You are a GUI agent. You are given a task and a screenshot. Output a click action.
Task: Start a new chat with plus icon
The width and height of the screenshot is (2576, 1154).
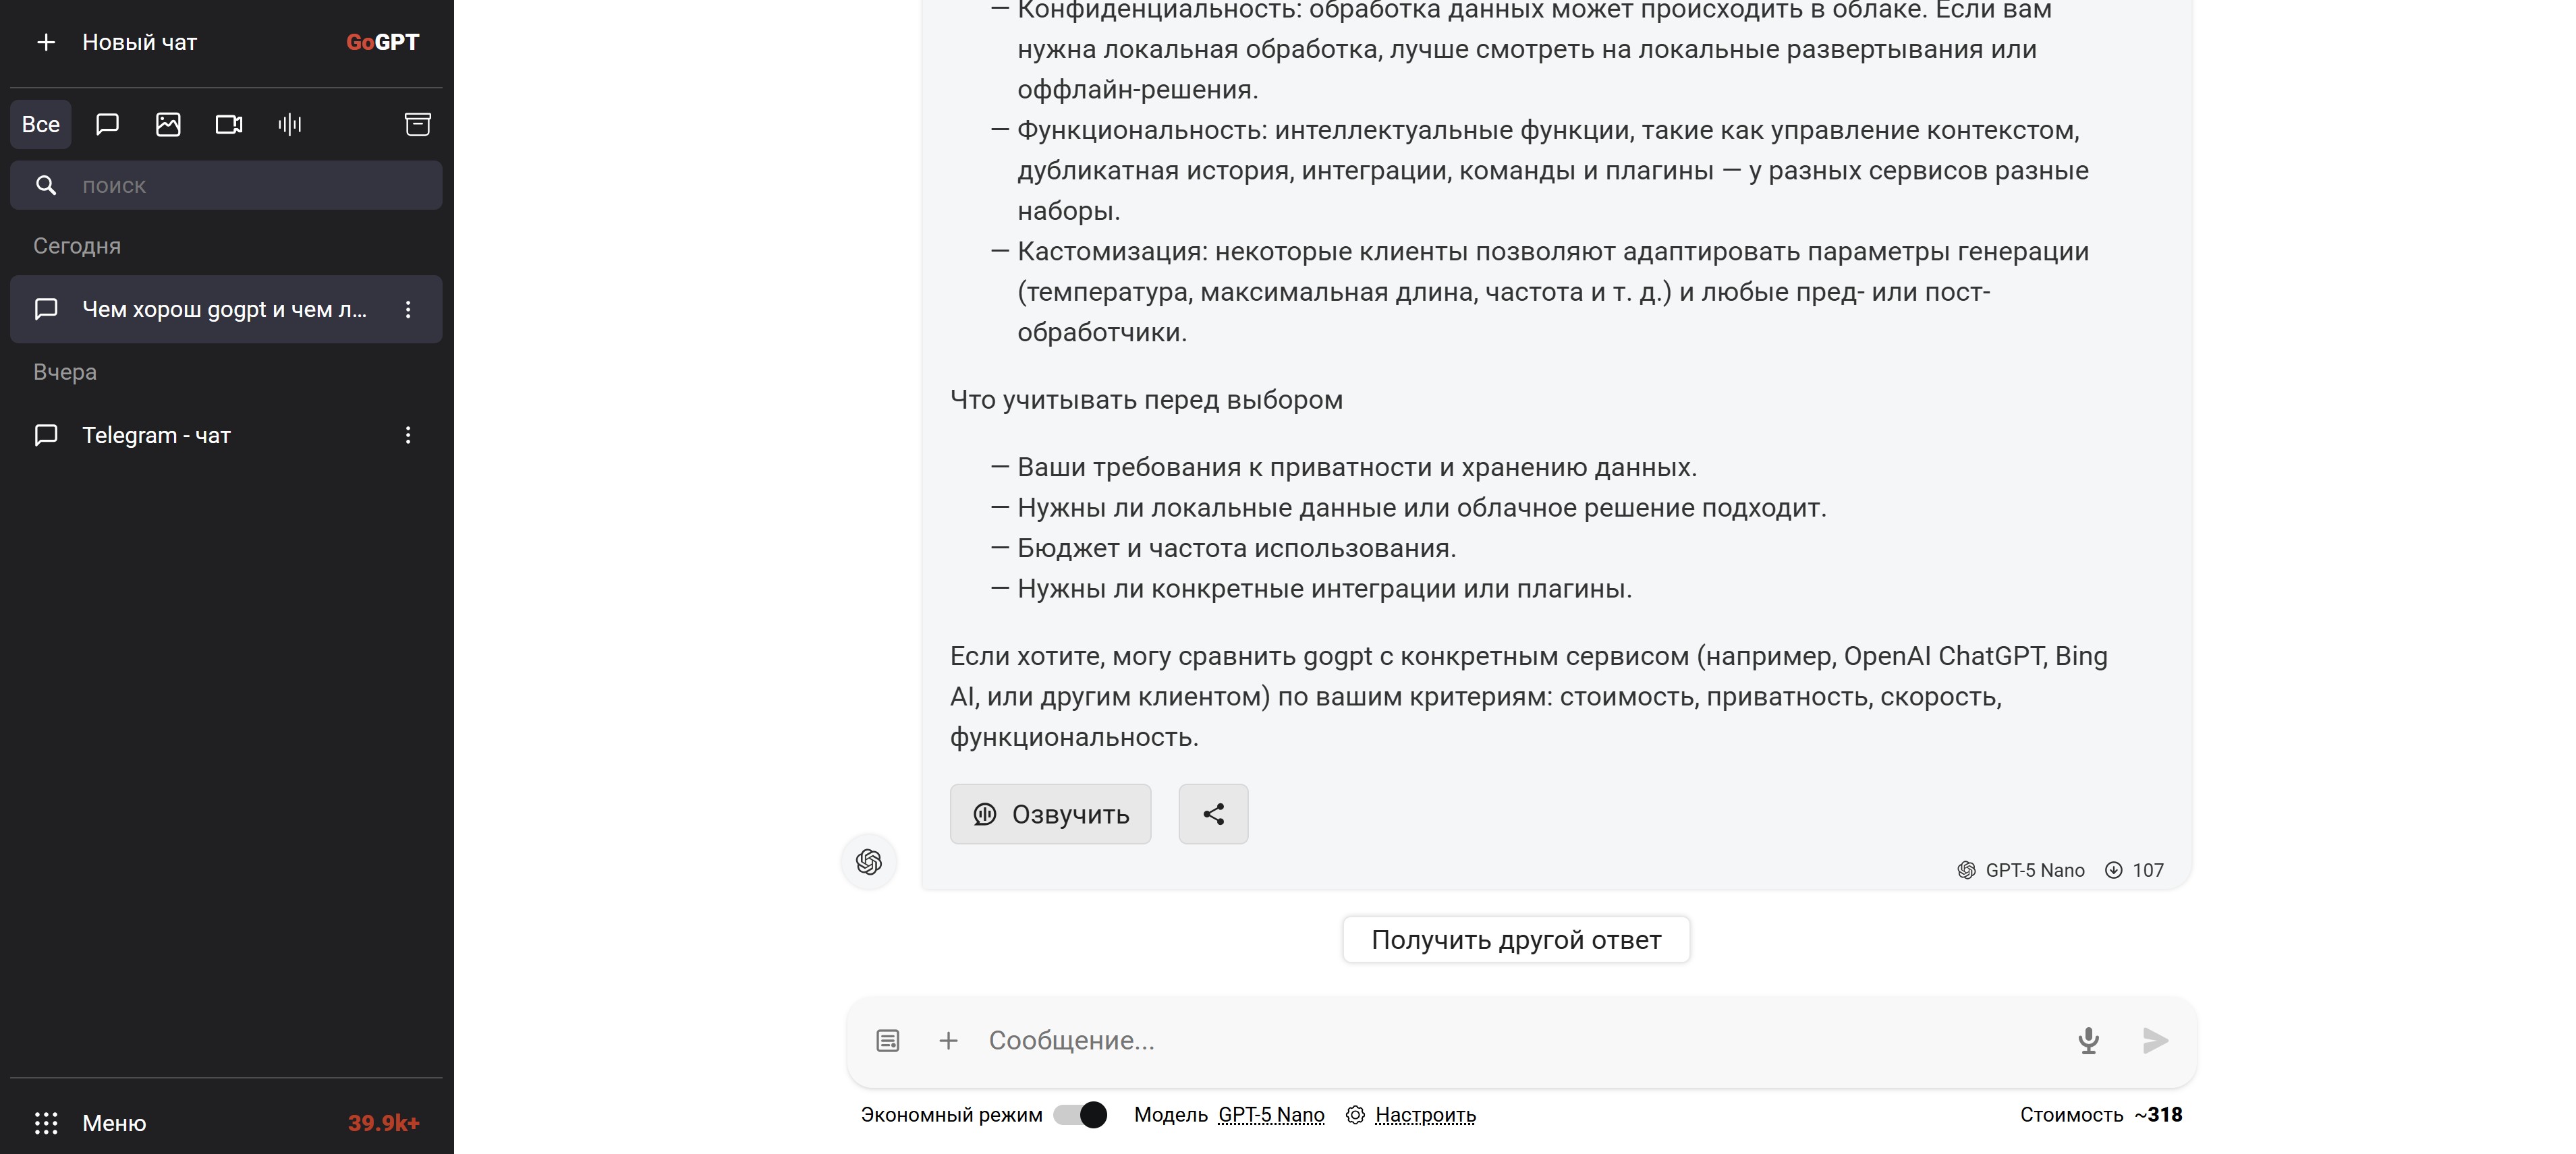(x=46, y=42)
